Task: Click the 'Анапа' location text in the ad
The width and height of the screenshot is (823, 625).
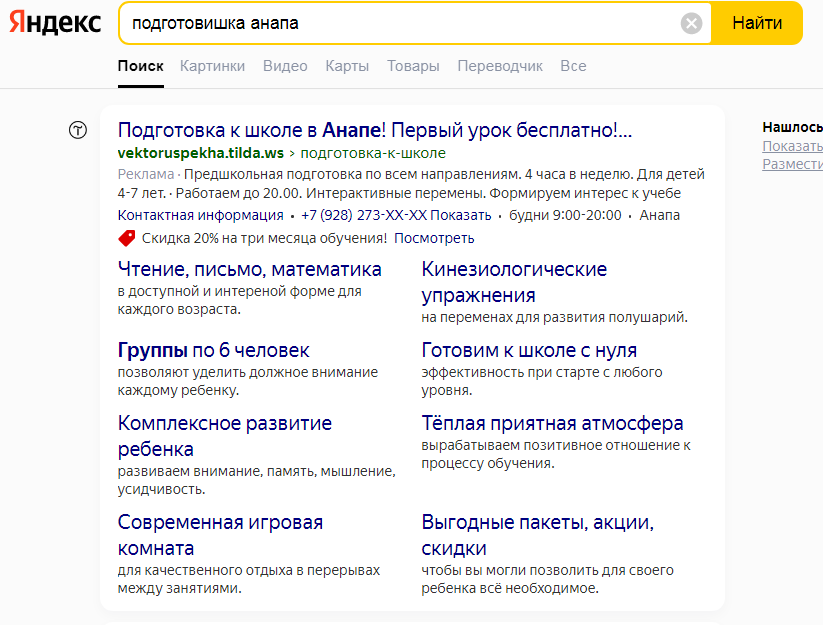Action: (659, 215)
